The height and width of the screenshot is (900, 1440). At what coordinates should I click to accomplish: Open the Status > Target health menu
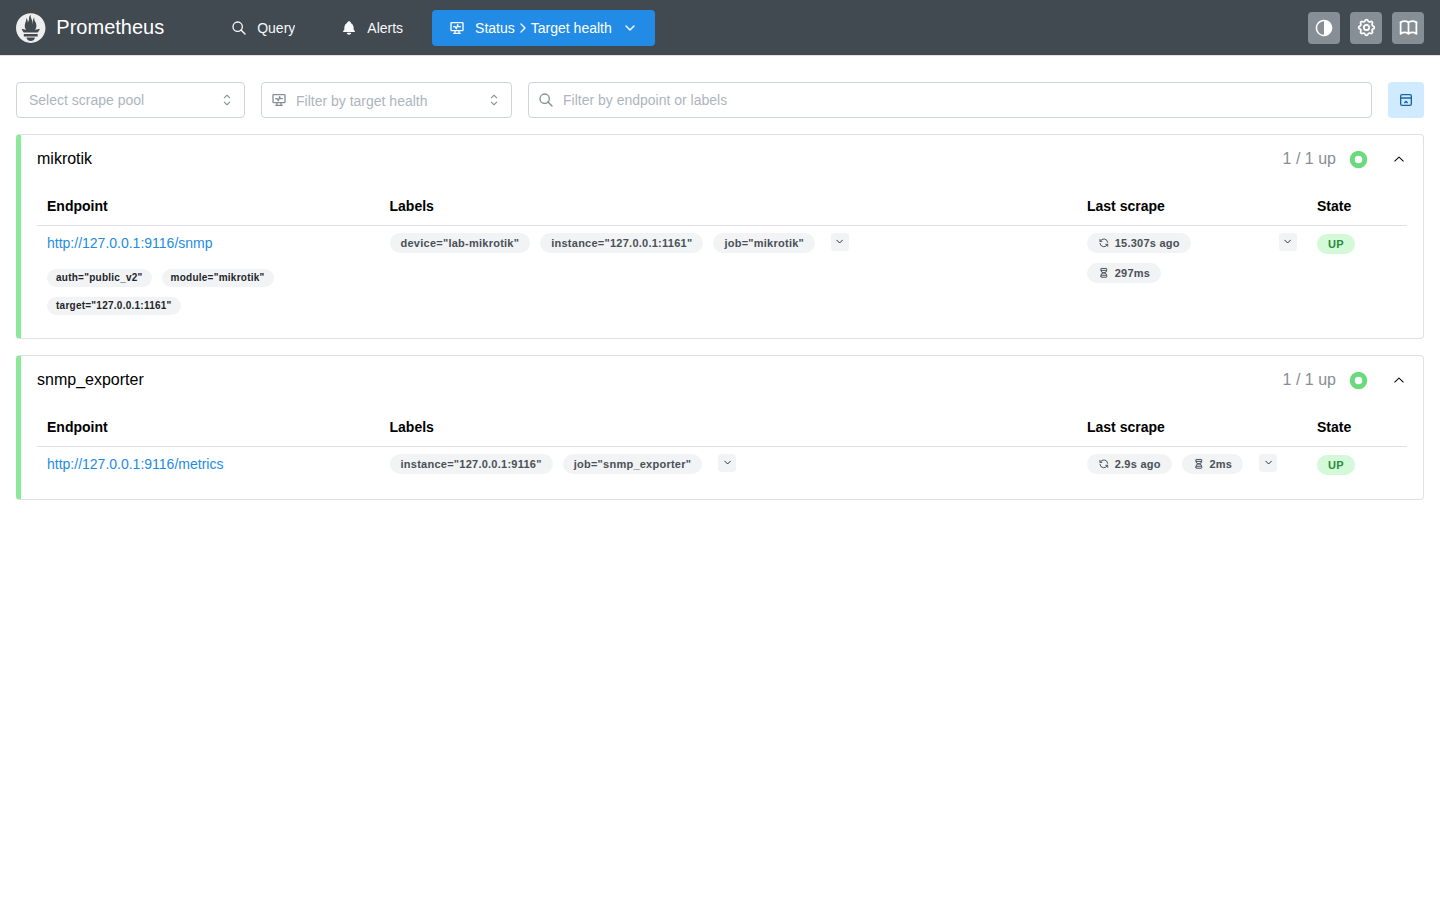click(543, 28)
